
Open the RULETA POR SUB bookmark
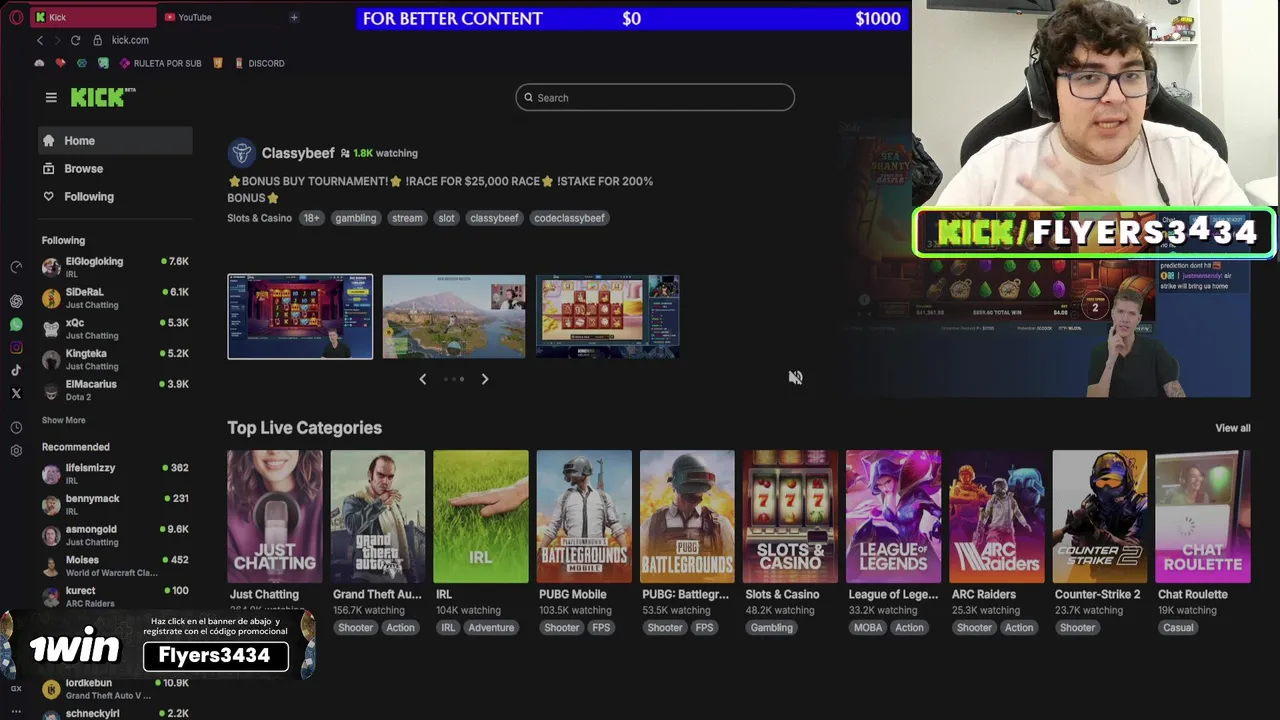pyautogui.click(x=160, y=63)
